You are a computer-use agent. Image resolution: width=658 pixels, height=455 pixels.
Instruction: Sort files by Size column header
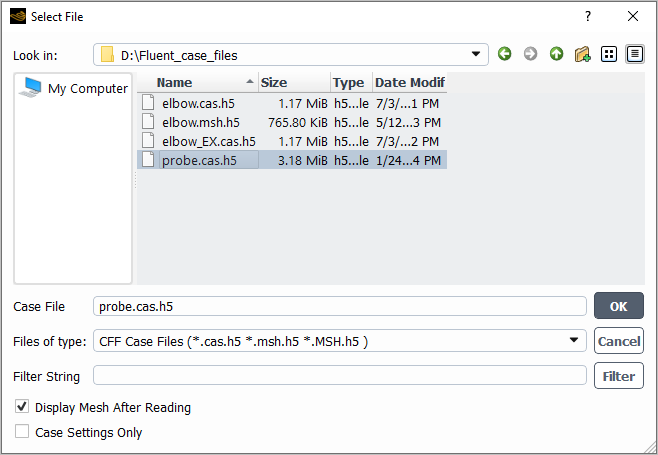(294, 83)
